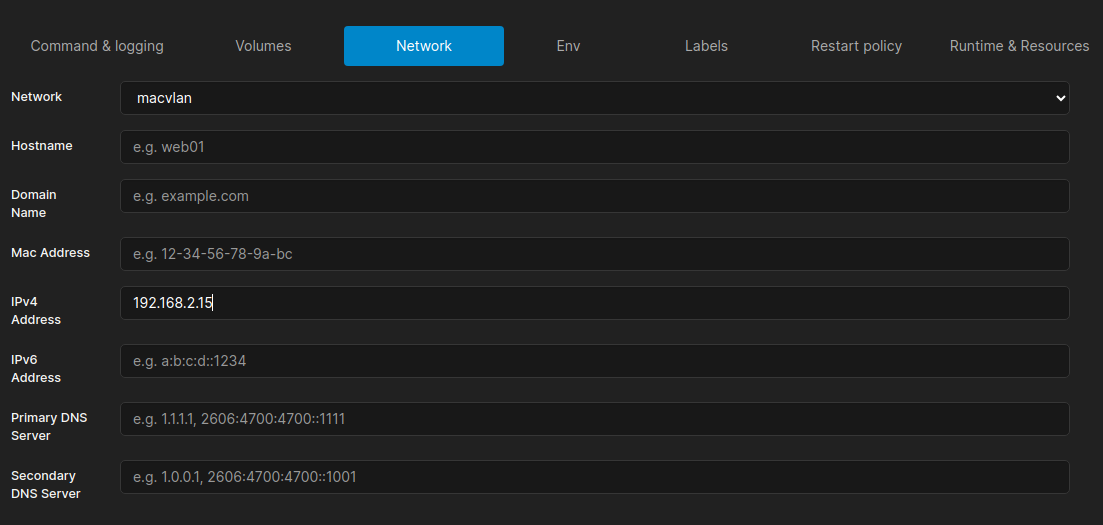The height and width of the screenshot is (525, 1103).
Task: Click the Primary DNS Server label
Action: [49, 426]
